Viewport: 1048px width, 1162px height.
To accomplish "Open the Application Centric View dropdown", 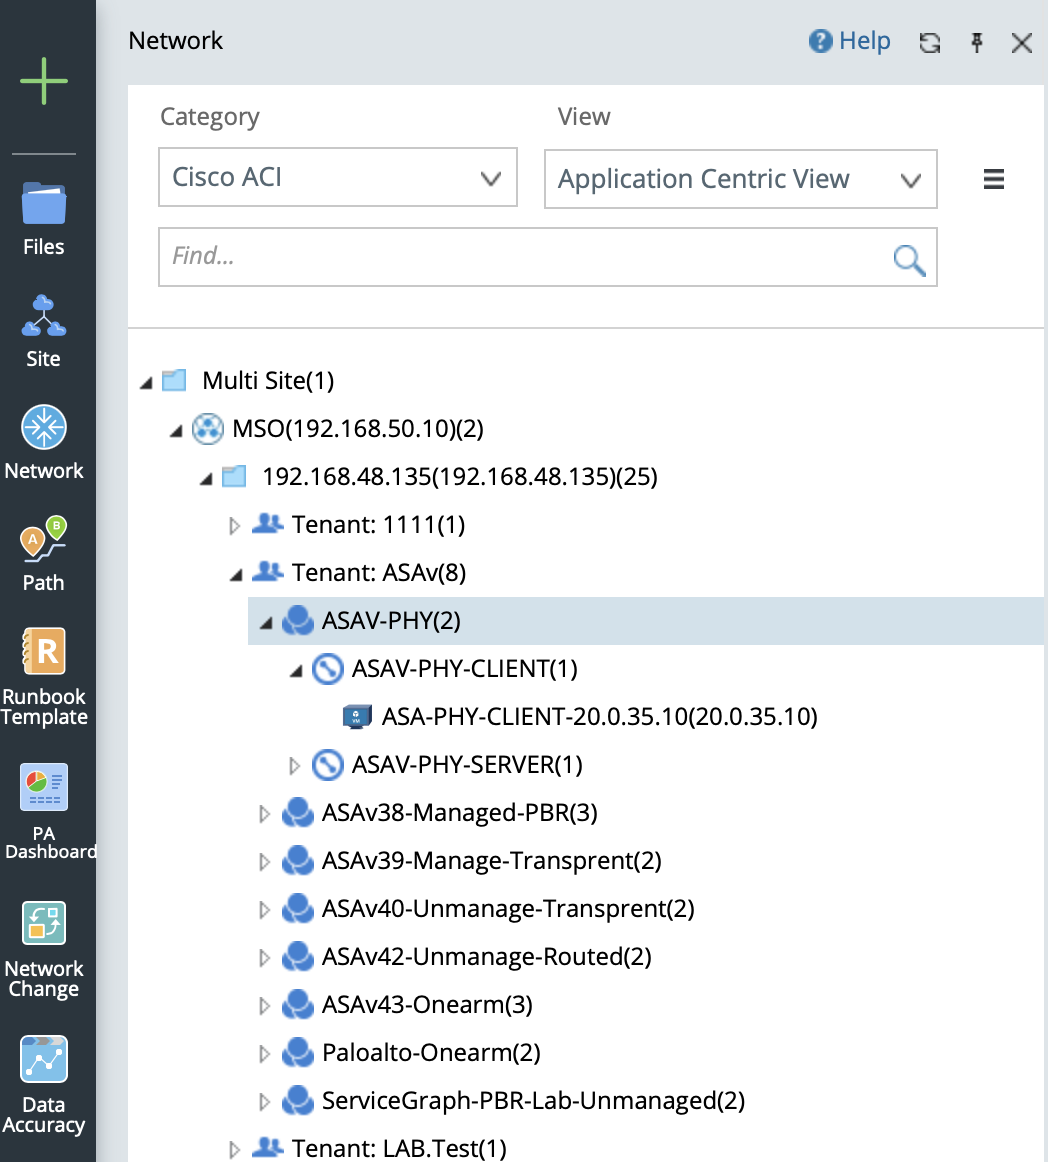I will point(740,179).
